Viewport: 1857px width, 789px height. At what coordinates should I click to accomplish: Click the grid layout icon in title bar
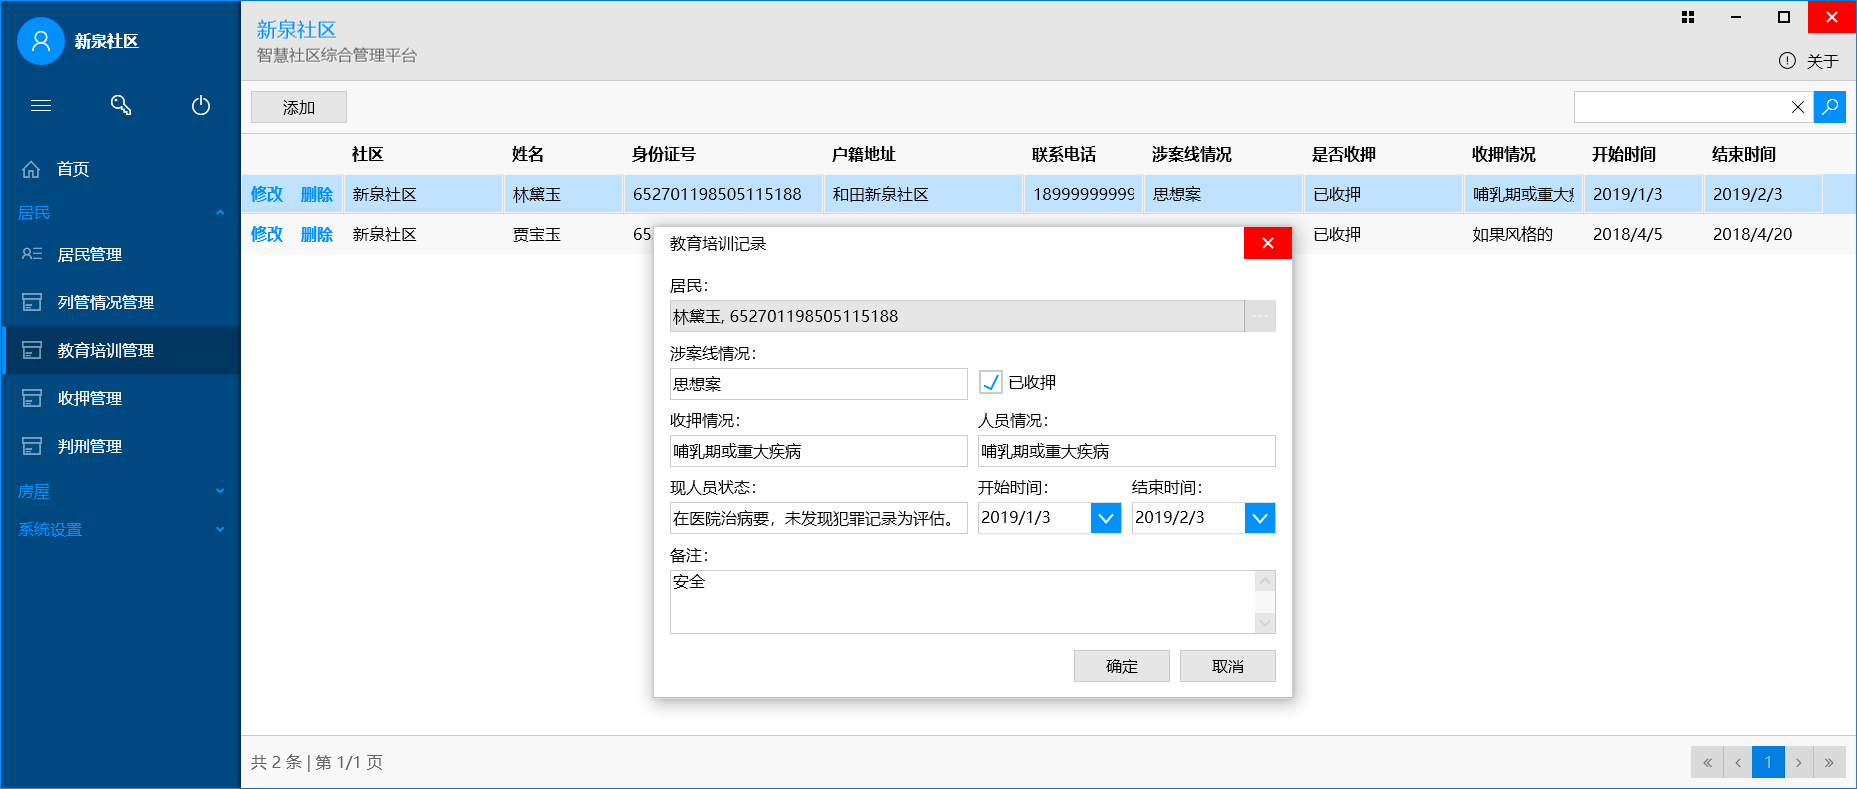[x=1688, y=17]
